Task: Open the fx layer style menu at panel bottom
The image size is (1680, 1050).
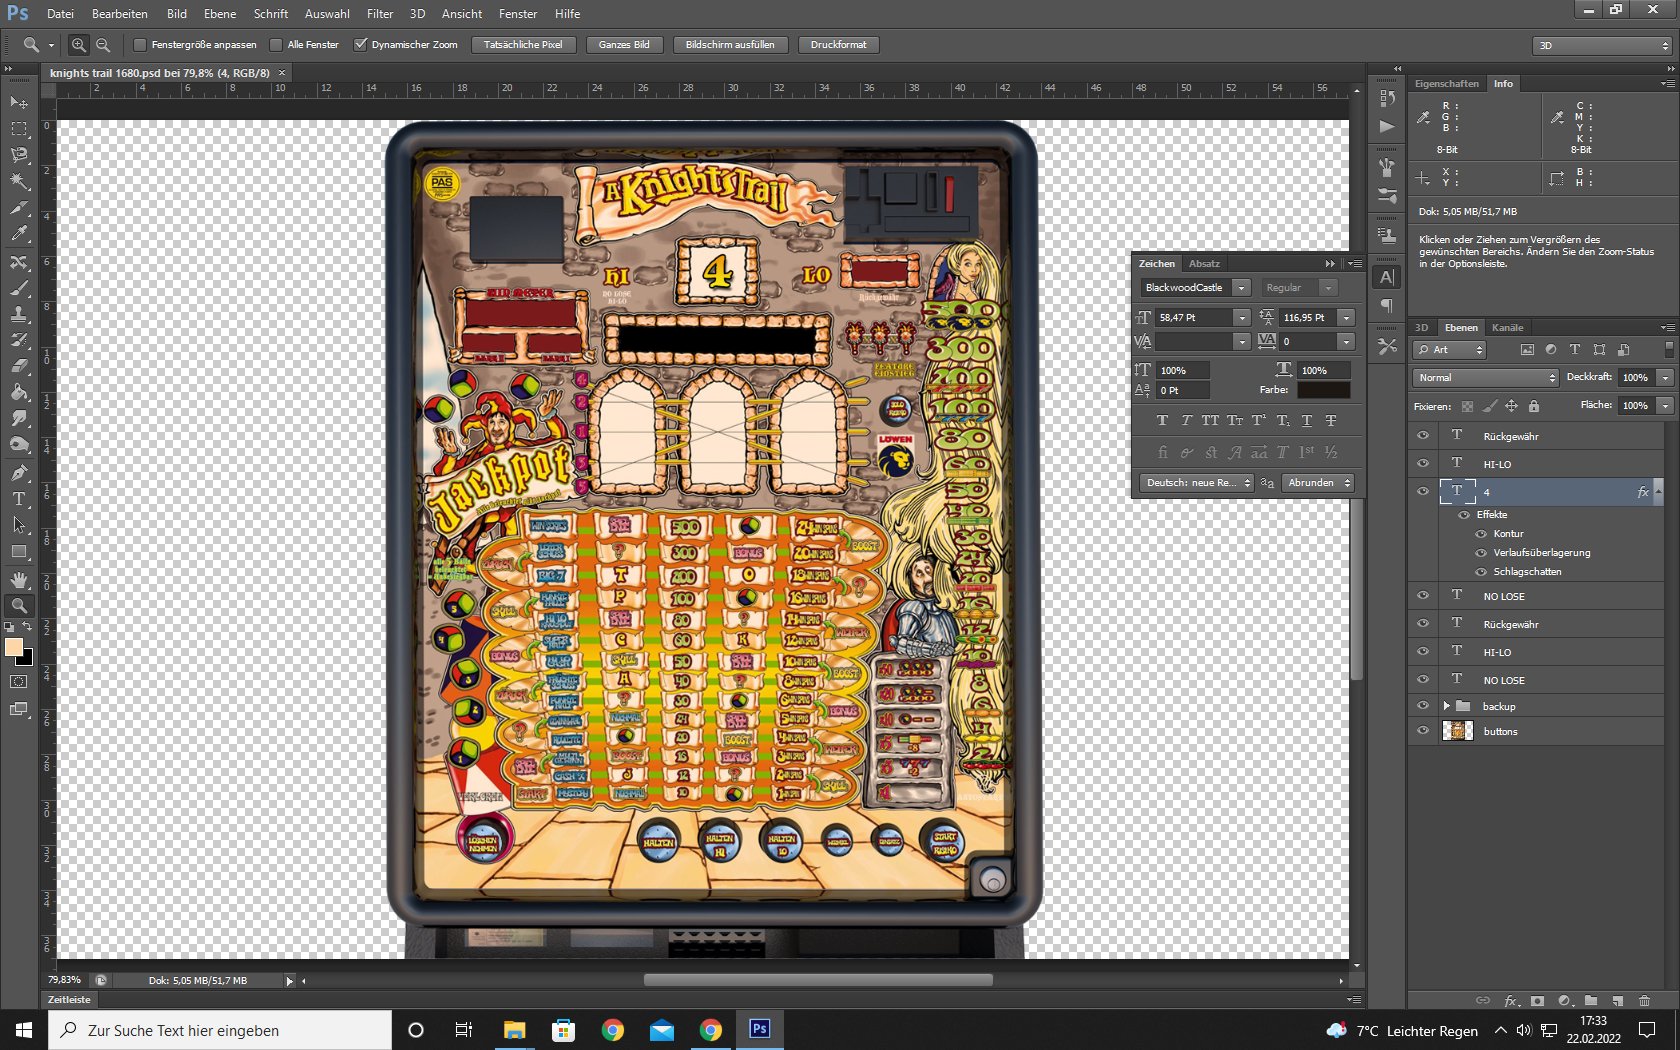Action: click(x=1511, y=1000)
